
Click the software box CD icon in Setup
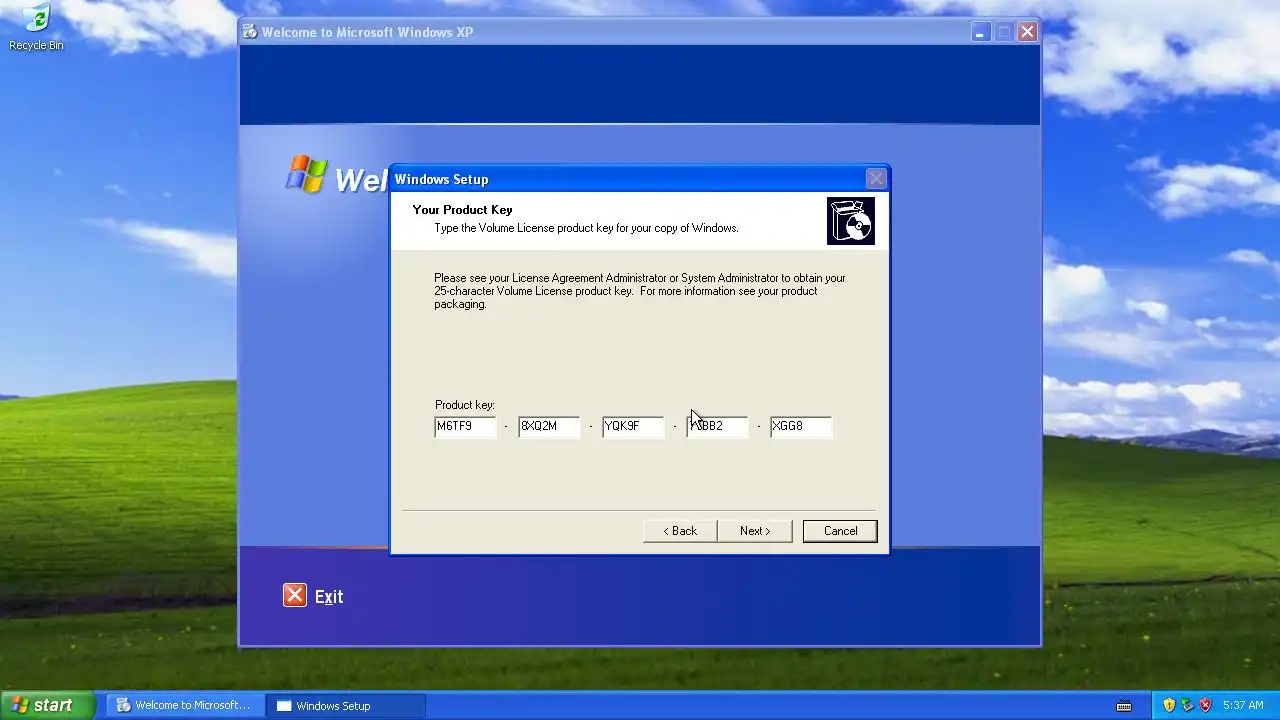click(x=851, y=221)
